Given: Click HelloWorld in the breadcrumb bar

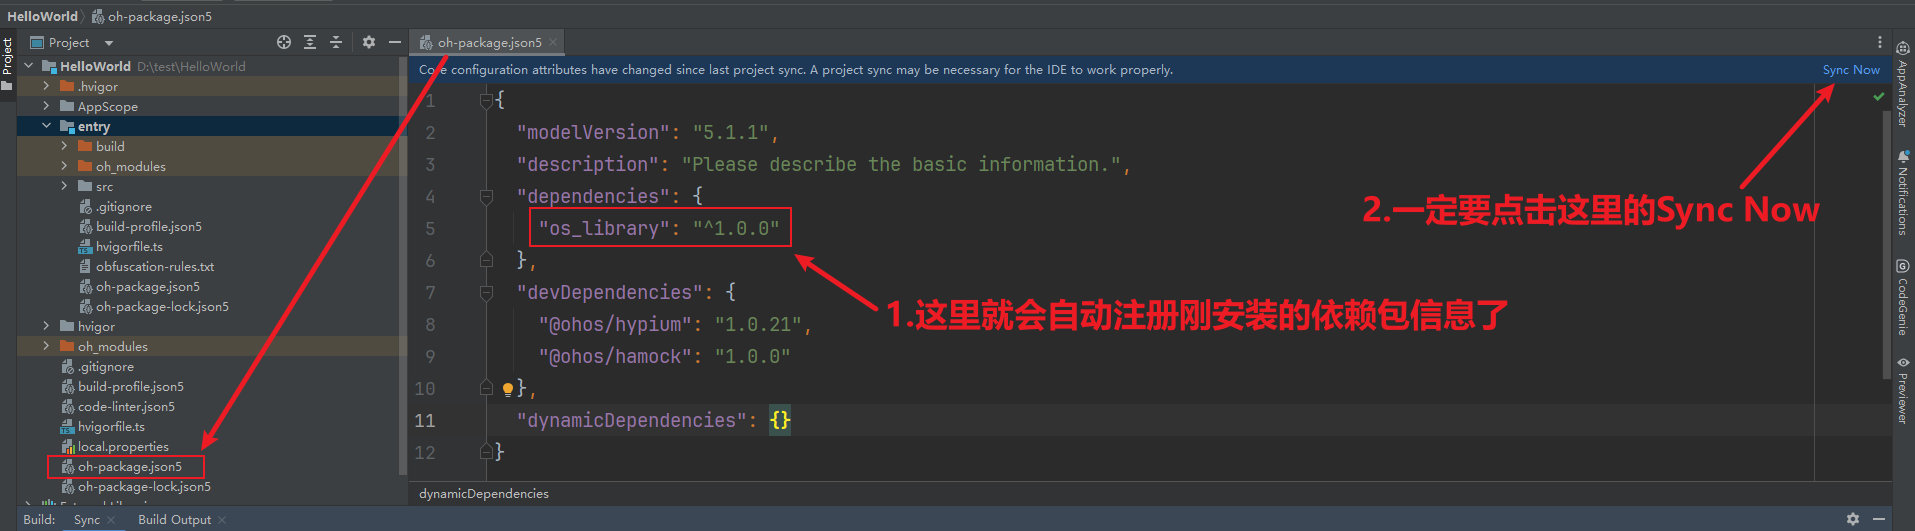Looking at the screenshot, I should [42, 16].
